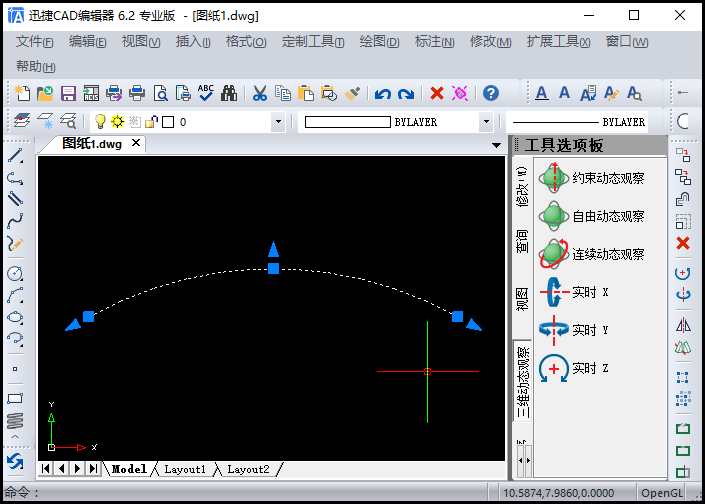Select the Arc draw tool

click(15, 295)
